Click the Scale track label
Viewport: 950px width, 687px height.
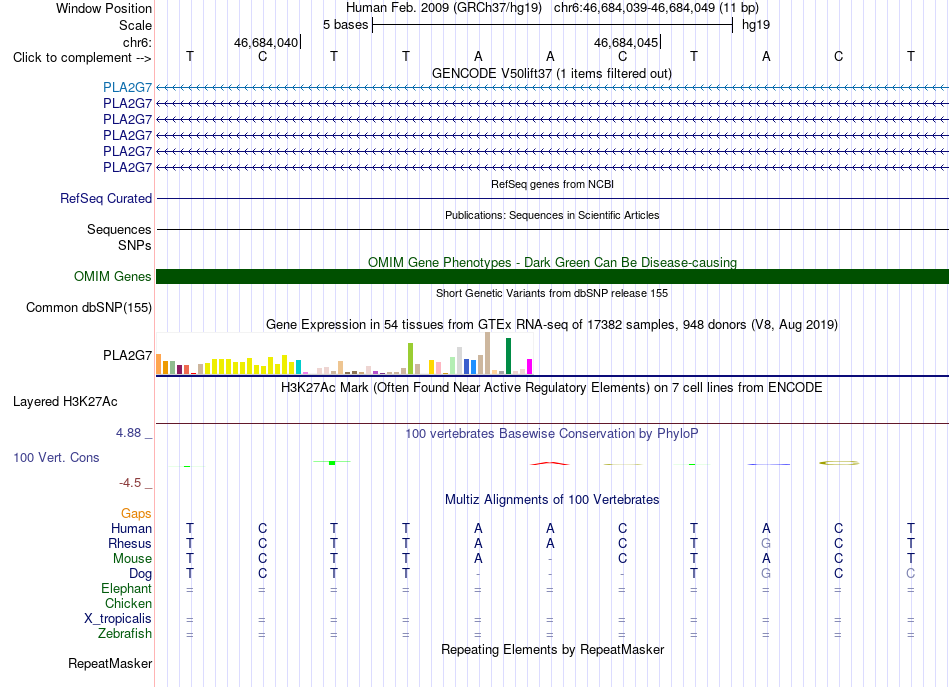pyautogui.click(x=135, y=25)
